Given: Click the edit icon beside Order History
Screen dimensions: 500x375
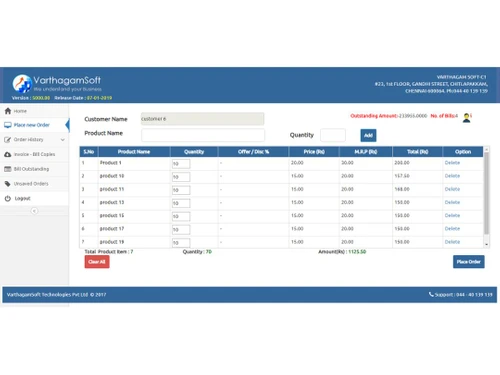Looking at the screenshot, I should pyautogui.click(x=8, y=140).
